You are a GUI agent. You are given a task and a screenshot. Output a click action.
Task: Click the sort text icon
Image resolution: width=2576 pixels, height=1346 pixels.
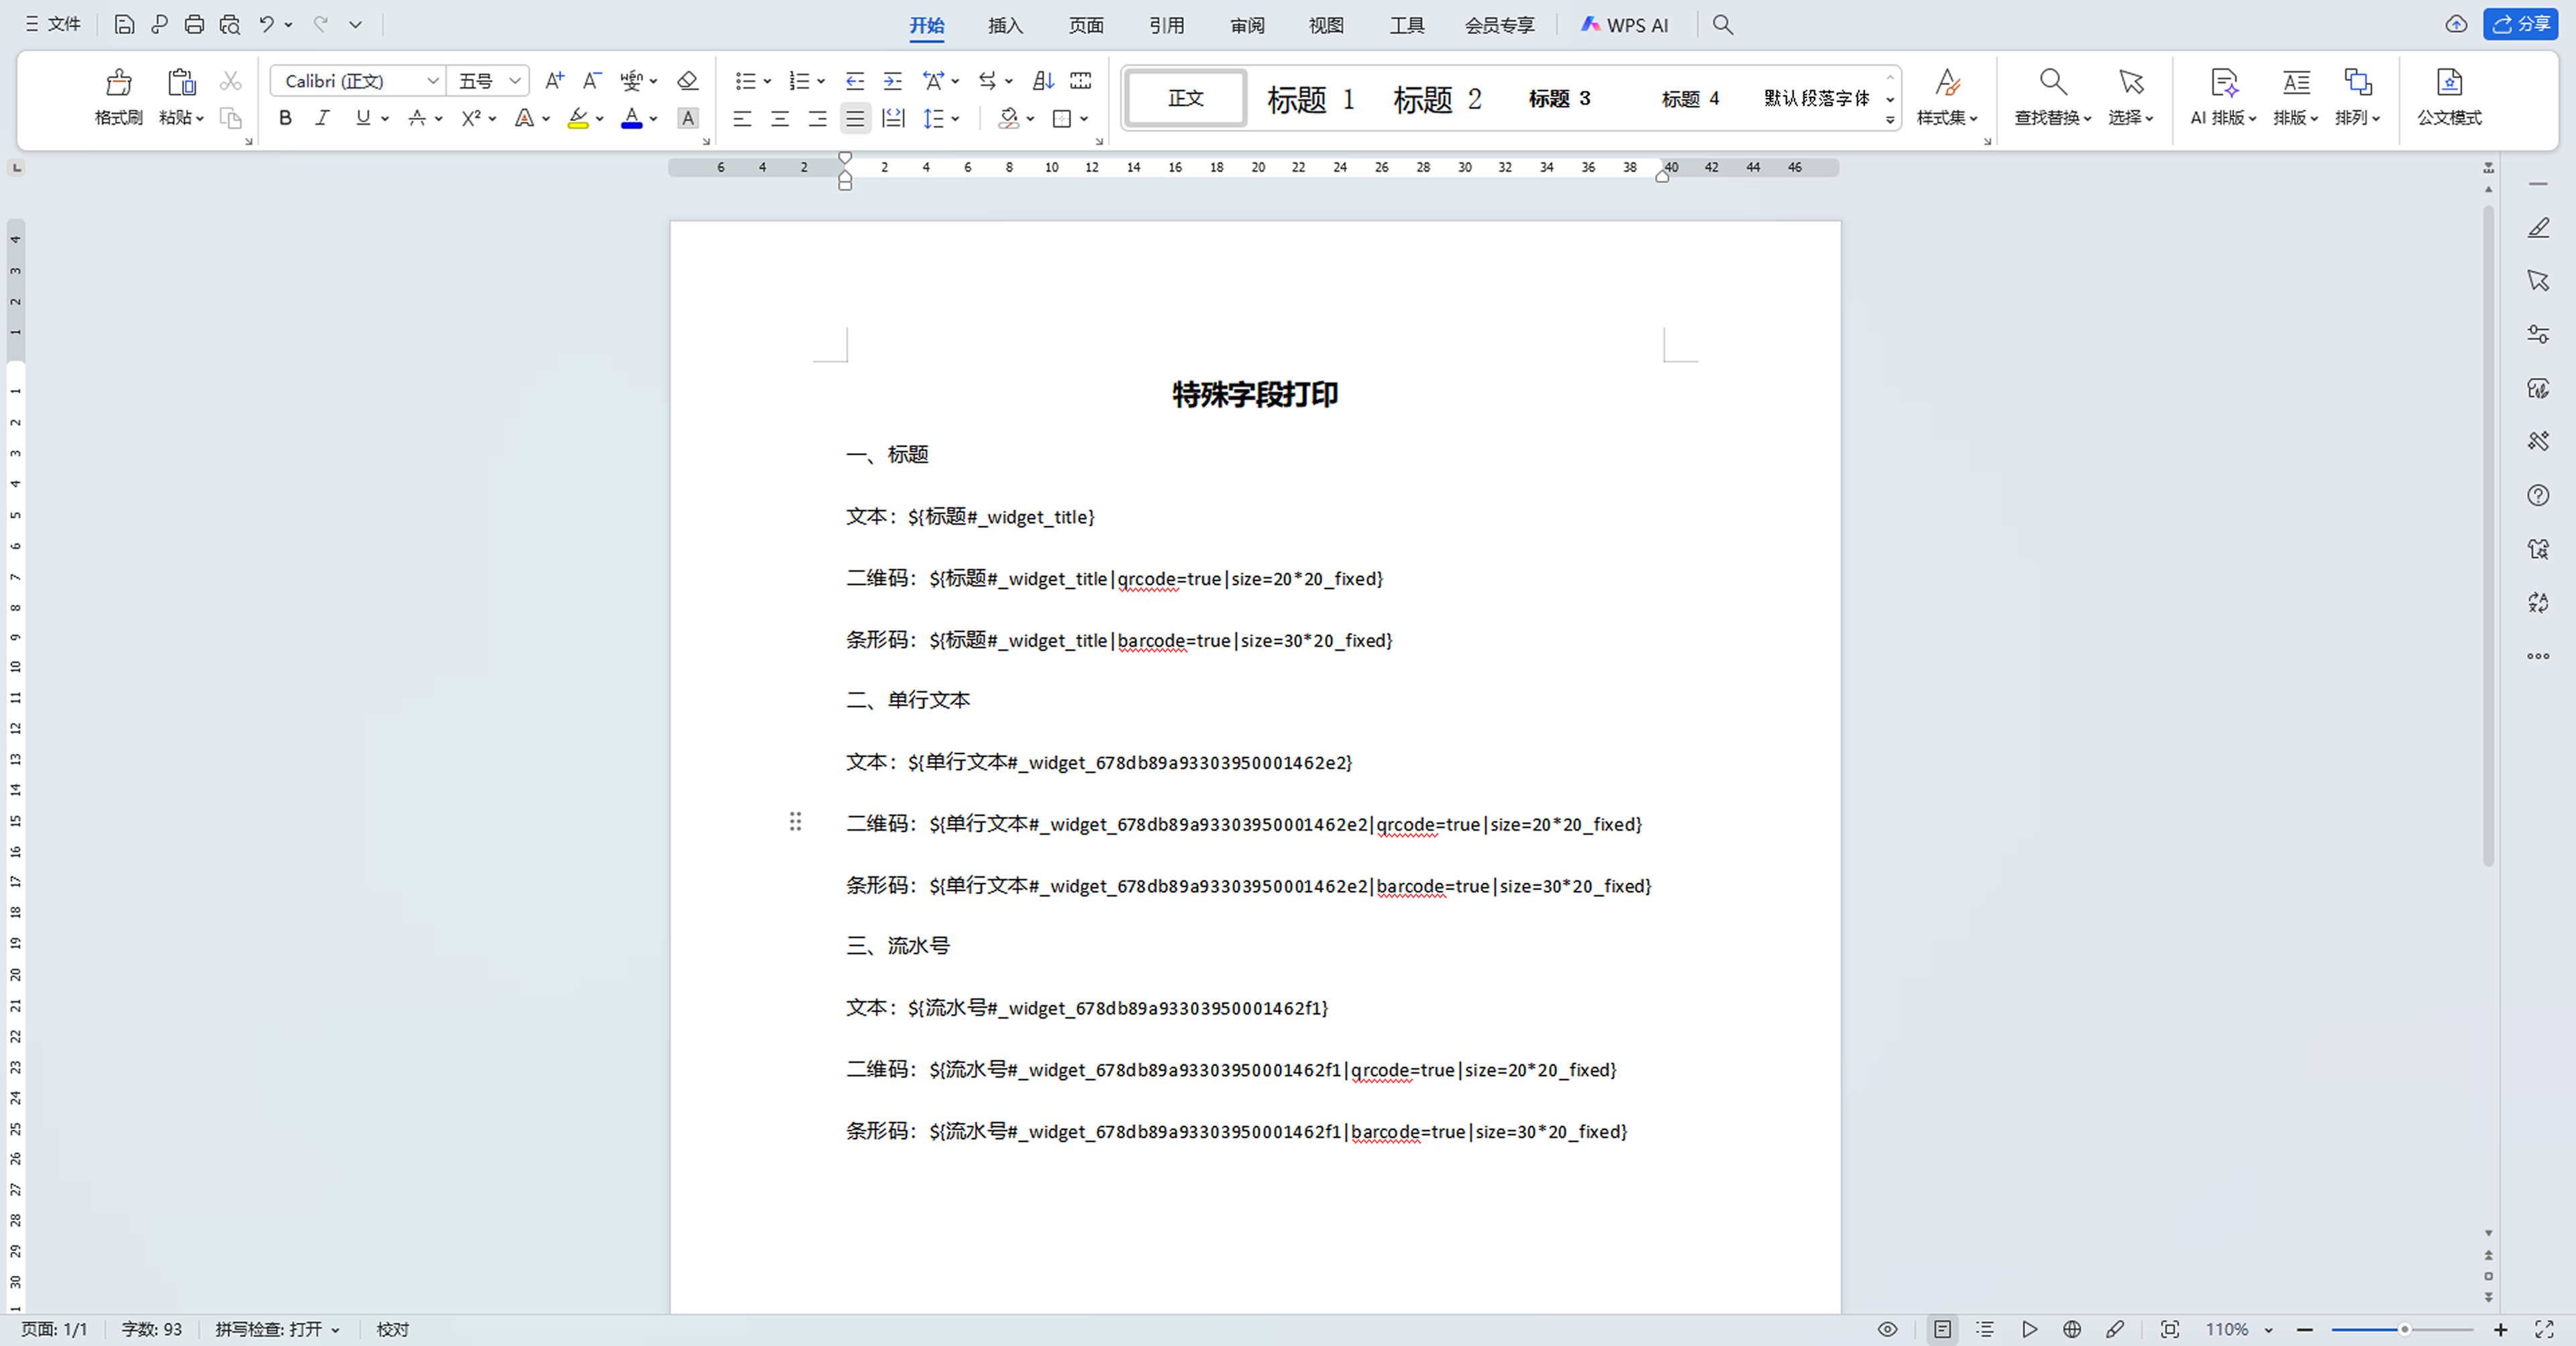[x=1043, y=81]
